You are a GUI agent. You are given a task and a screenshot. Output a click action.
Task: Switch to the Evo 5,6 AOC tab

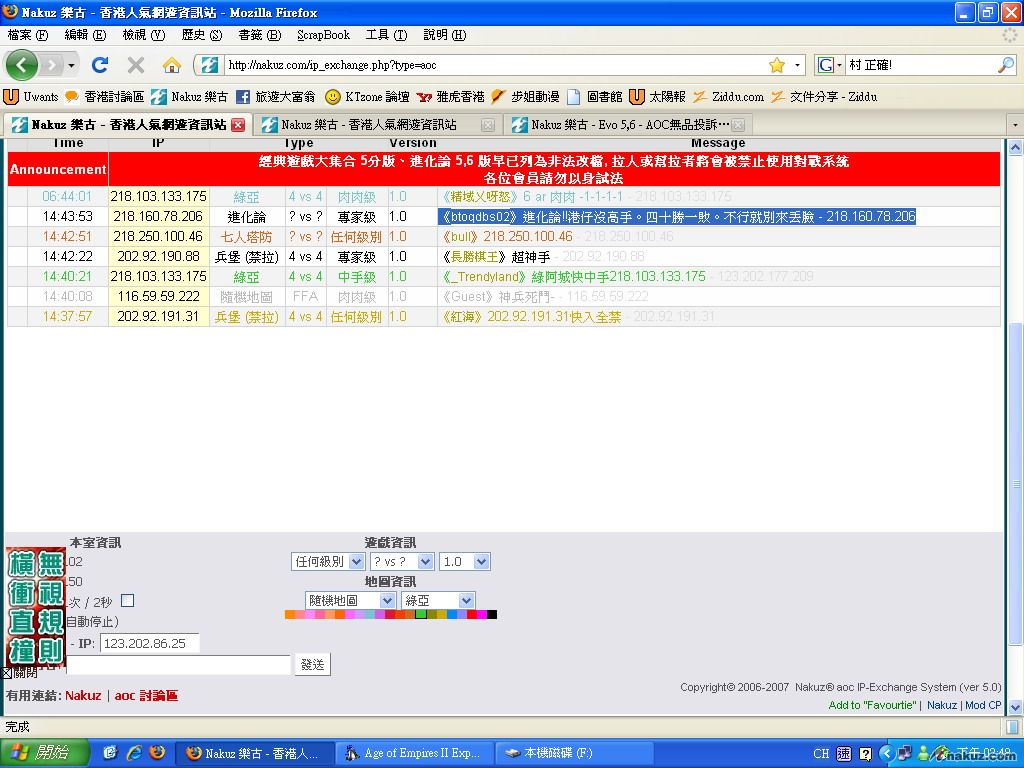click(x=627, y=125)
